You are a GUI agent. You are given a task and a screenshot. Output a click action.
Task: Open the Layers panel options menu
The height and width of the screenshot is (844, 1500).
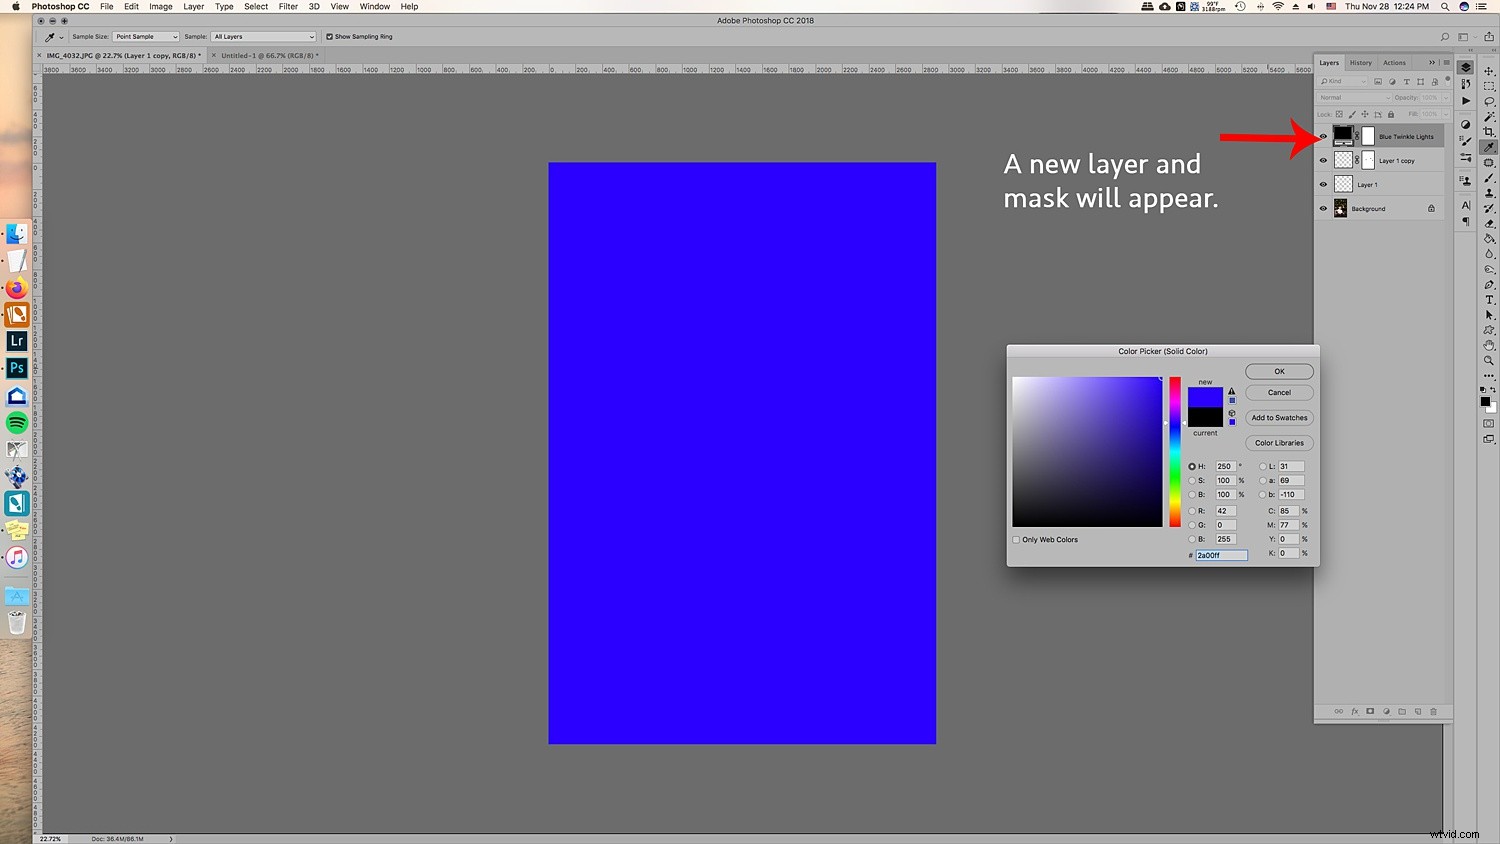click(1446, 63)
